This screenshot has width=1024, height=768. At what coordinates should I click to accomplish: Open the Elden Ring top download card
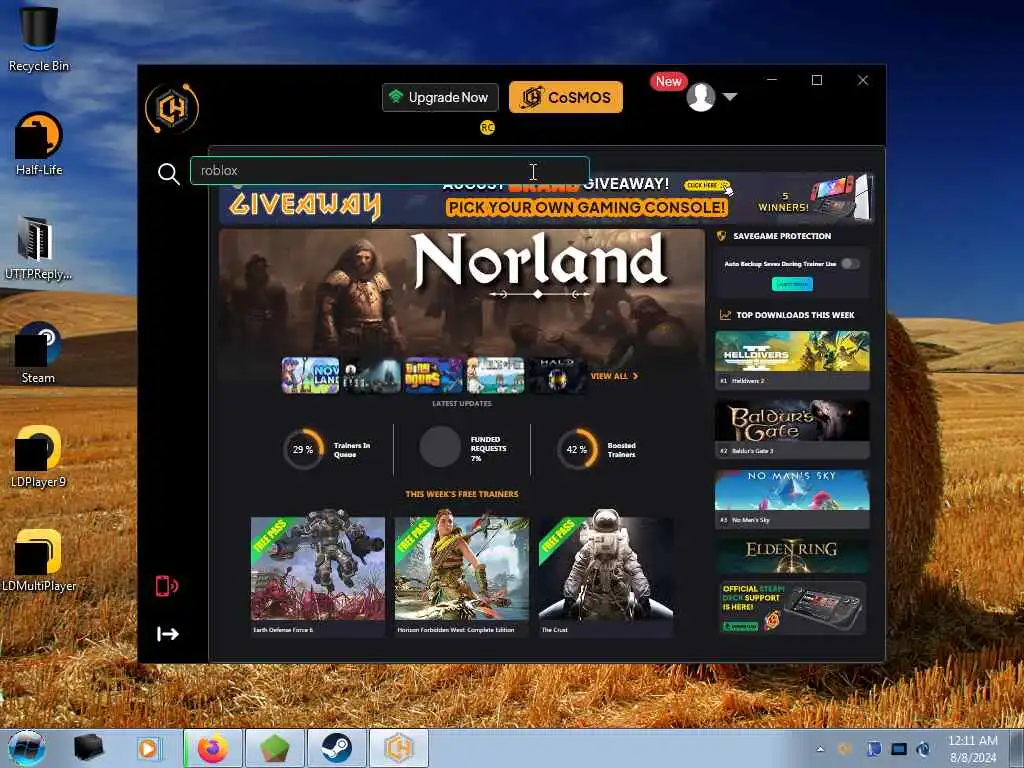[792, 556]
